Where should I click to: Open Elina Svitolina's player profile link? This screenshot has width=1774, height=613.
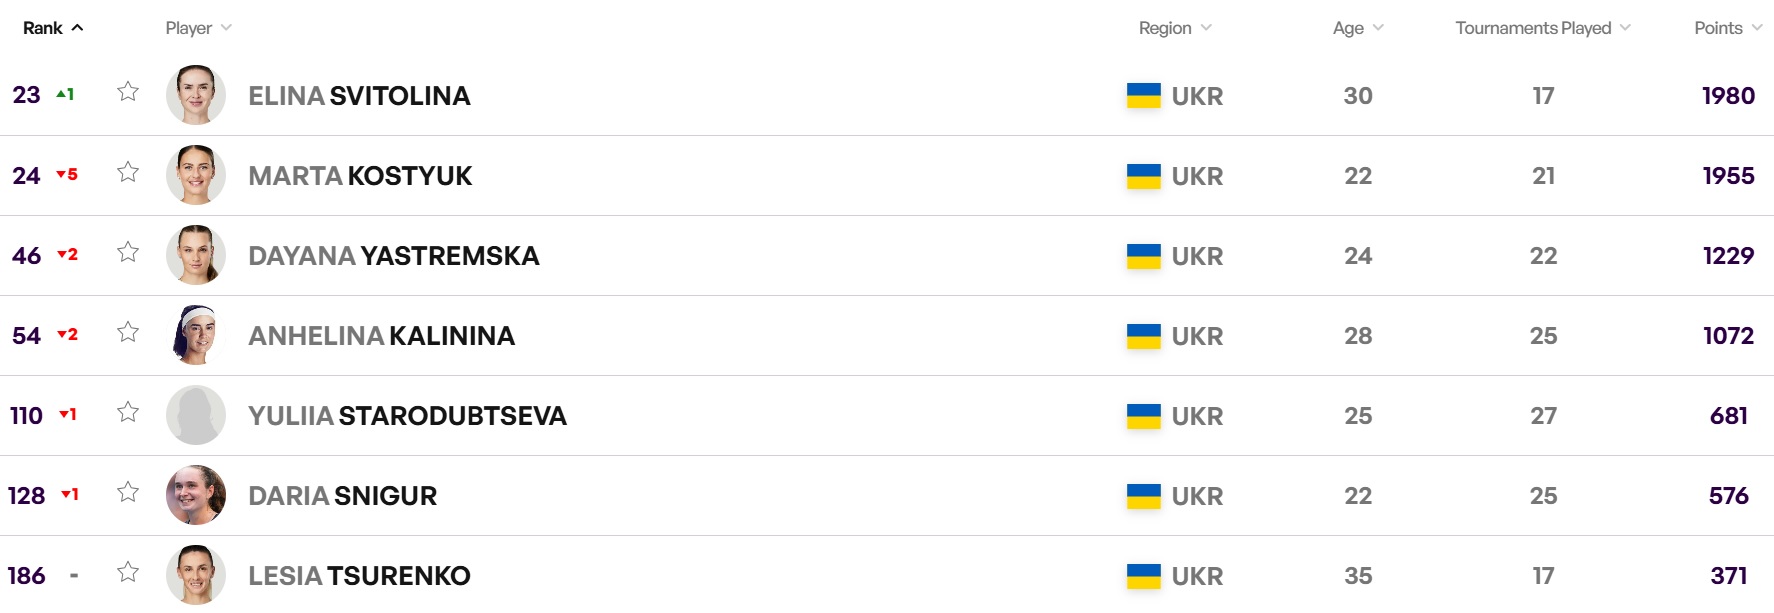[359, 96]
